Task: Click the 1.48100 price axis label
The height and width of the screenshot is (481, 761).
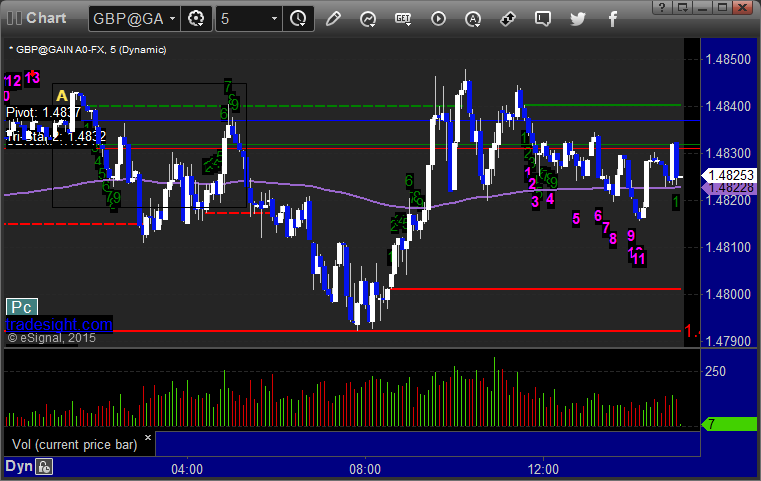Action: point(728,247)
